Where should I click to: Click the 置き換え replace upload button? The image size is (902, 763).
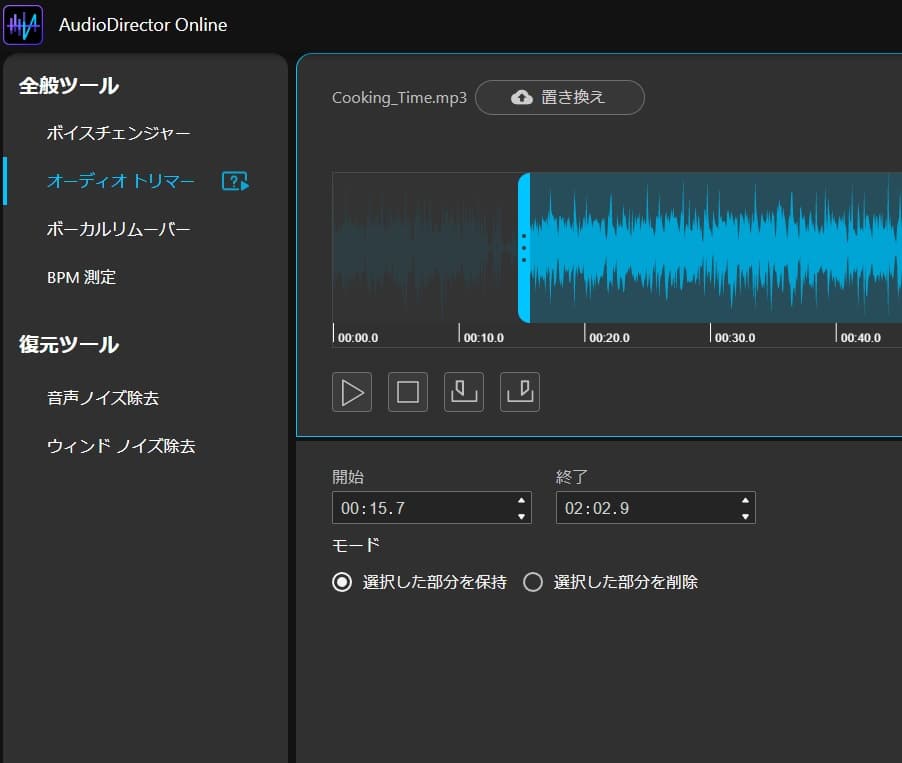coord(559,97)
